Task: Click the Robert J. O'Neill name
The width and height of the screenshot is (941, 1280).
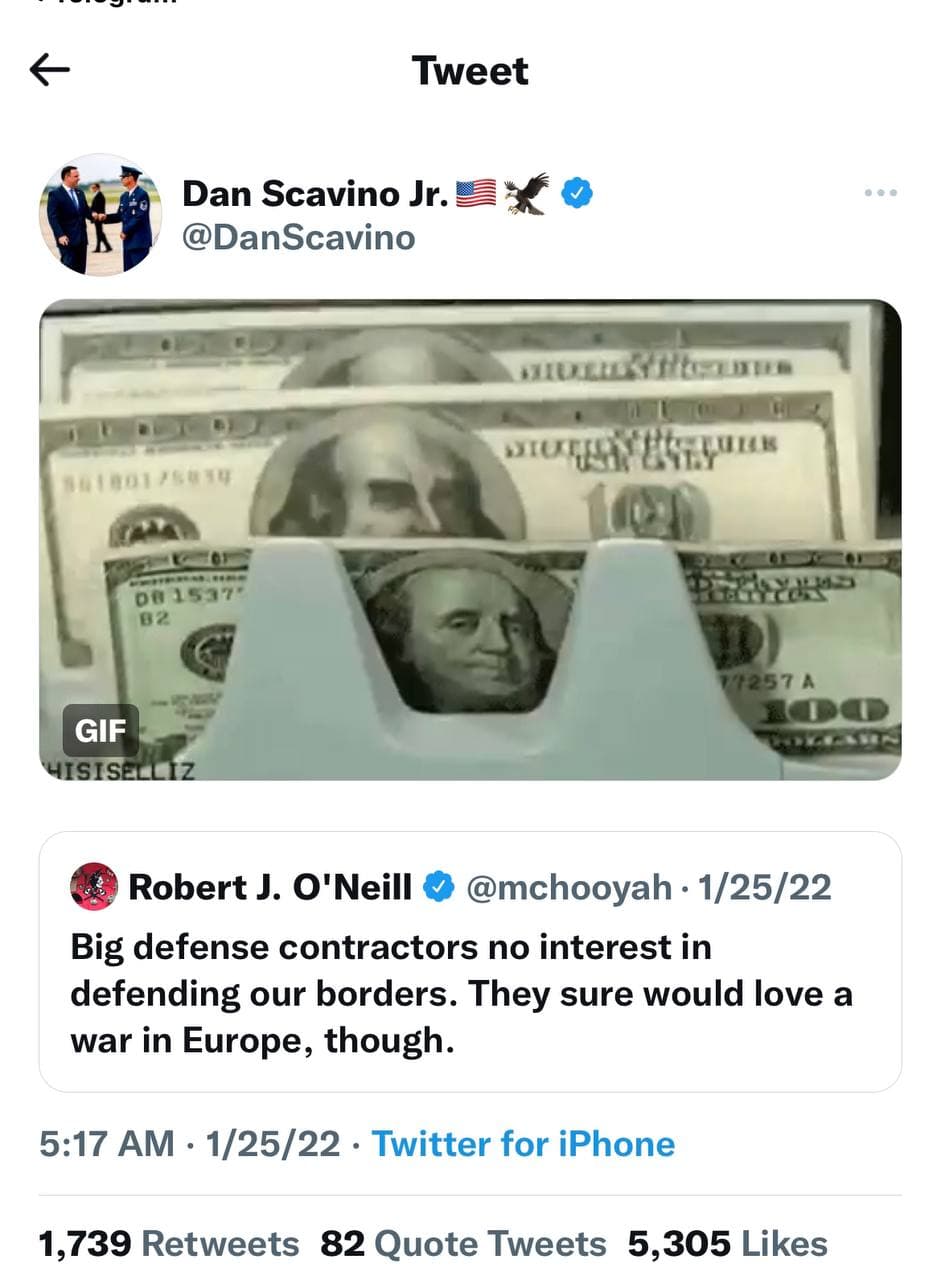Action: tap(270, 887)
